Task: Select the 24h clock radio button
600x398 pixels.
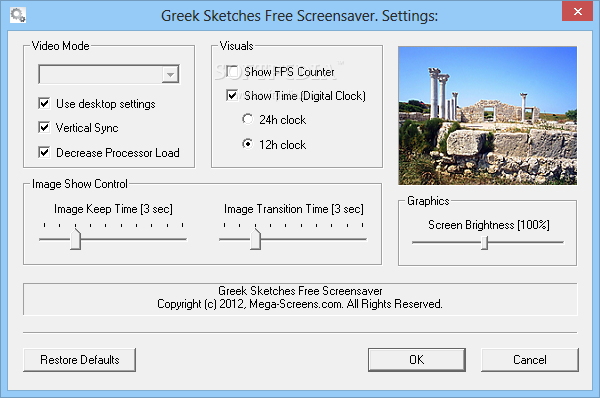Action: (x=248, y=119)
